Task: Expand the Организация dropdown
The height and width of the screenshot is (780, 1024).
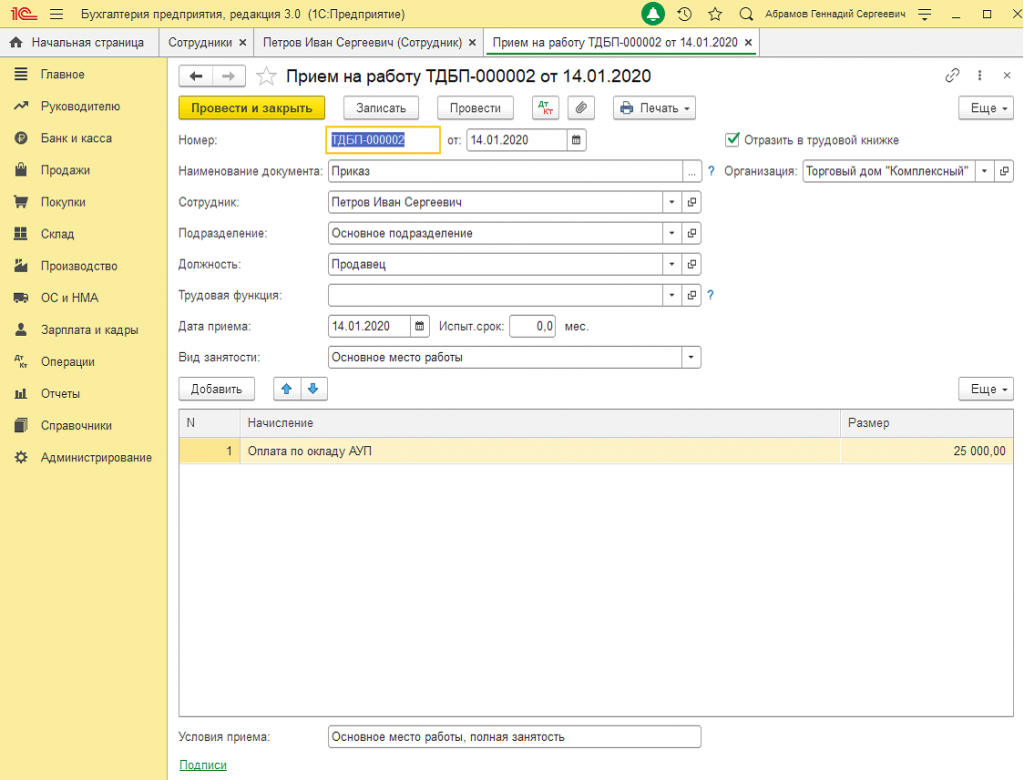Action: (x=984, y=171)
